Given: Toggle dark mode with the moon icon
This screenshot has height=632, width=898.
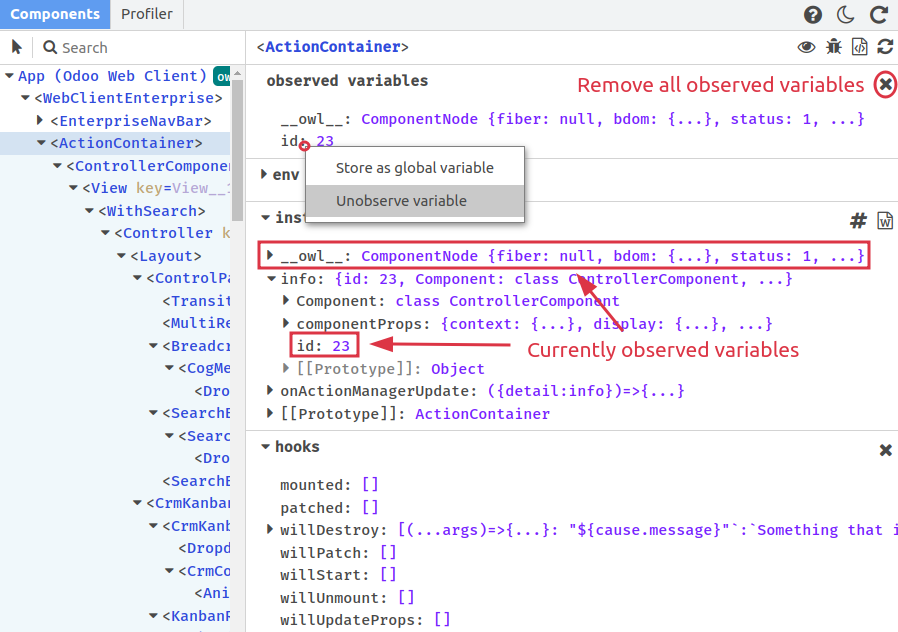Looking at the screenshot, I should pyautogui.click(x=846, y=15).
